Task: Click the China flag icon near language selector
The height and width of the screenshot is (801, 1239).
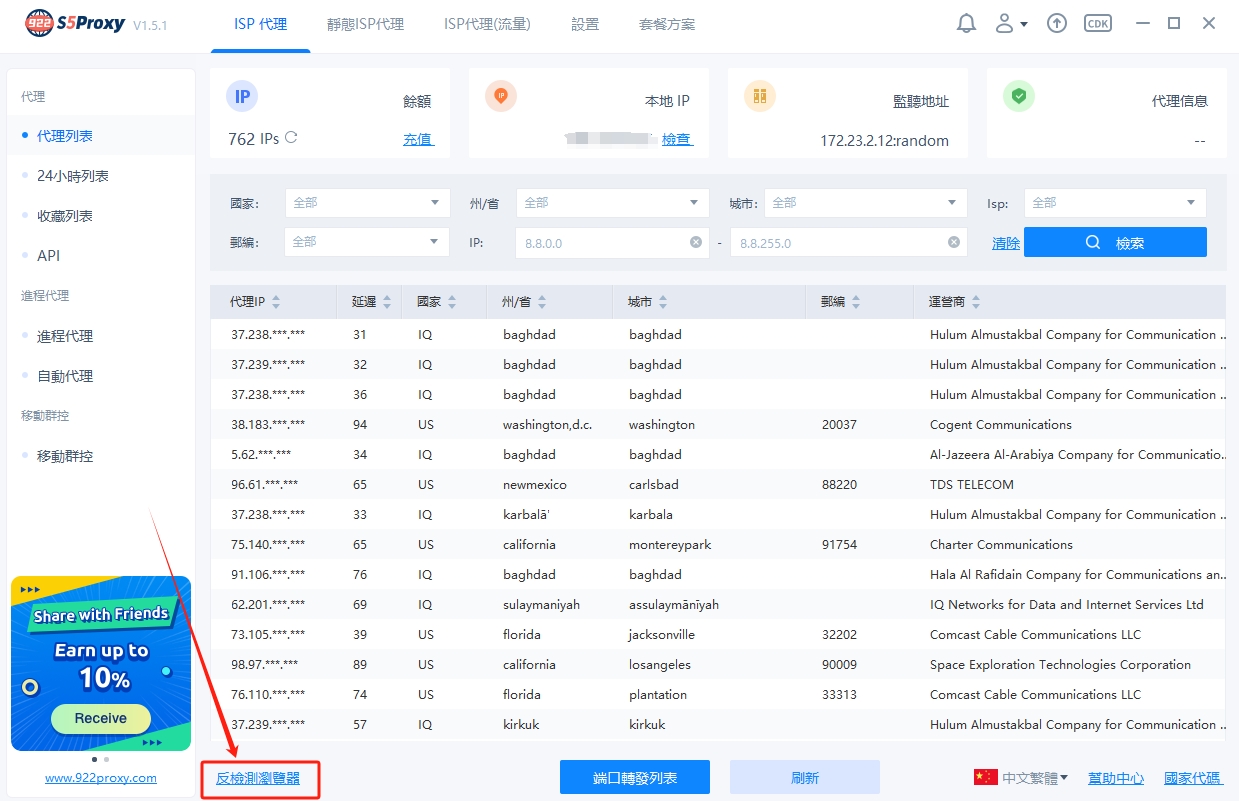Action: 986,777
